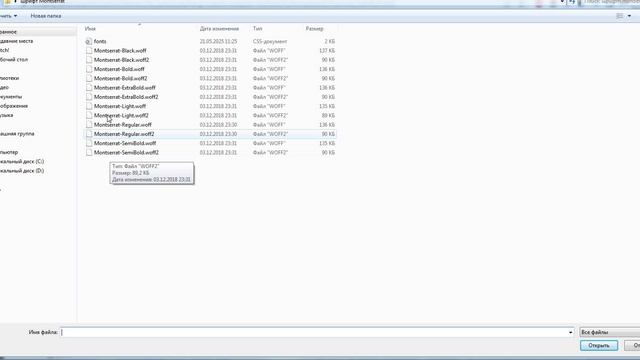640x360 pixels.
Task: Click the file icon beside Montserrat-Bold.woff2
Action: pos(89,78)
